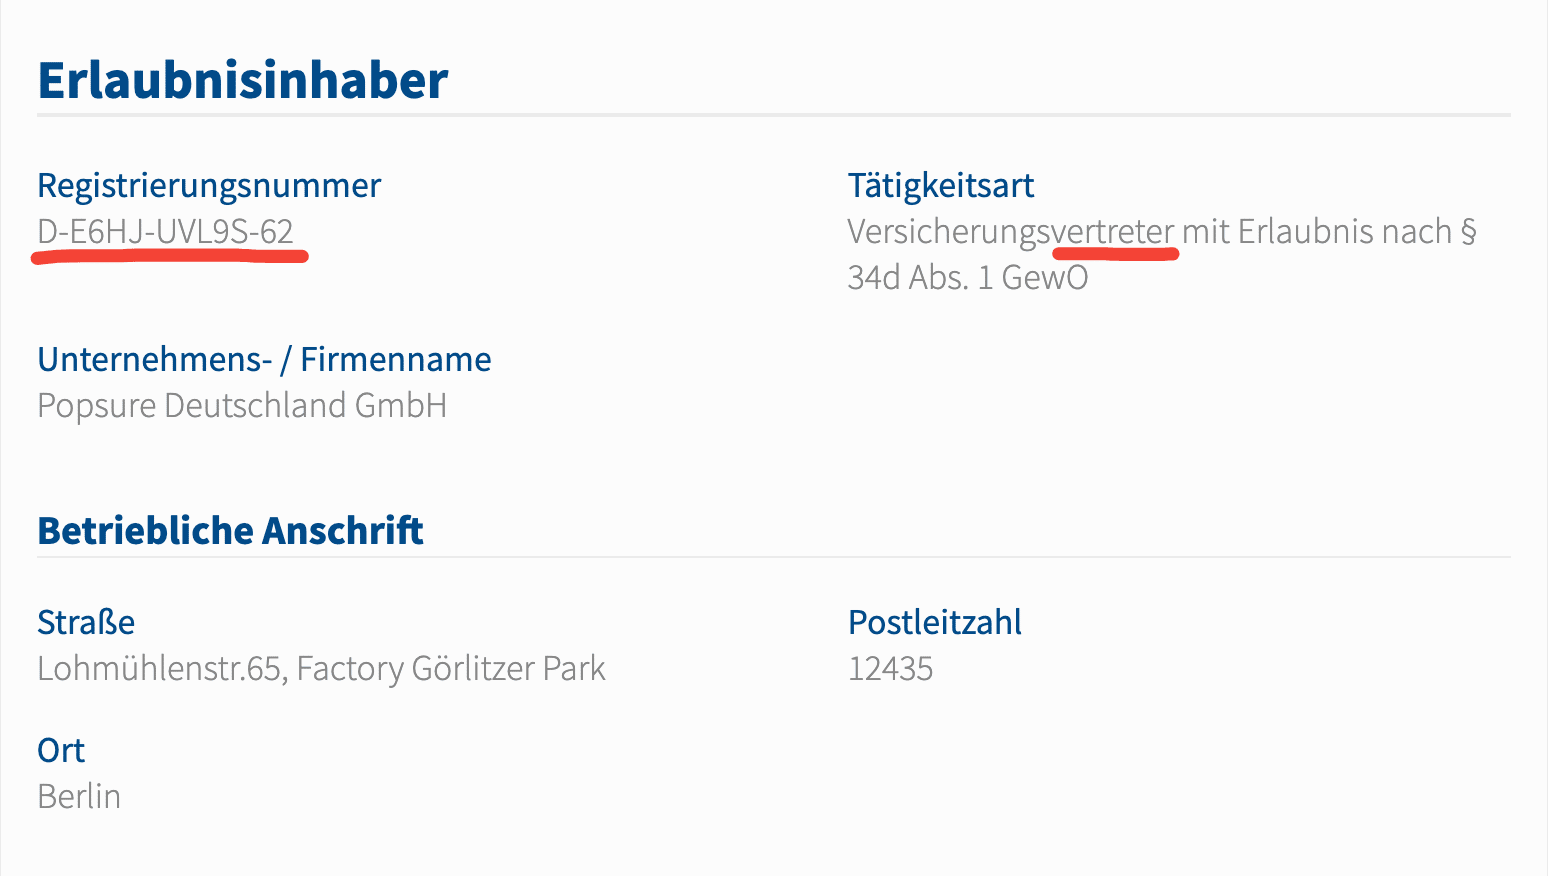Click 'Factory Görlitzer Park' in the address
Viewport: 1548px width, 876px height.
(451, 669)
